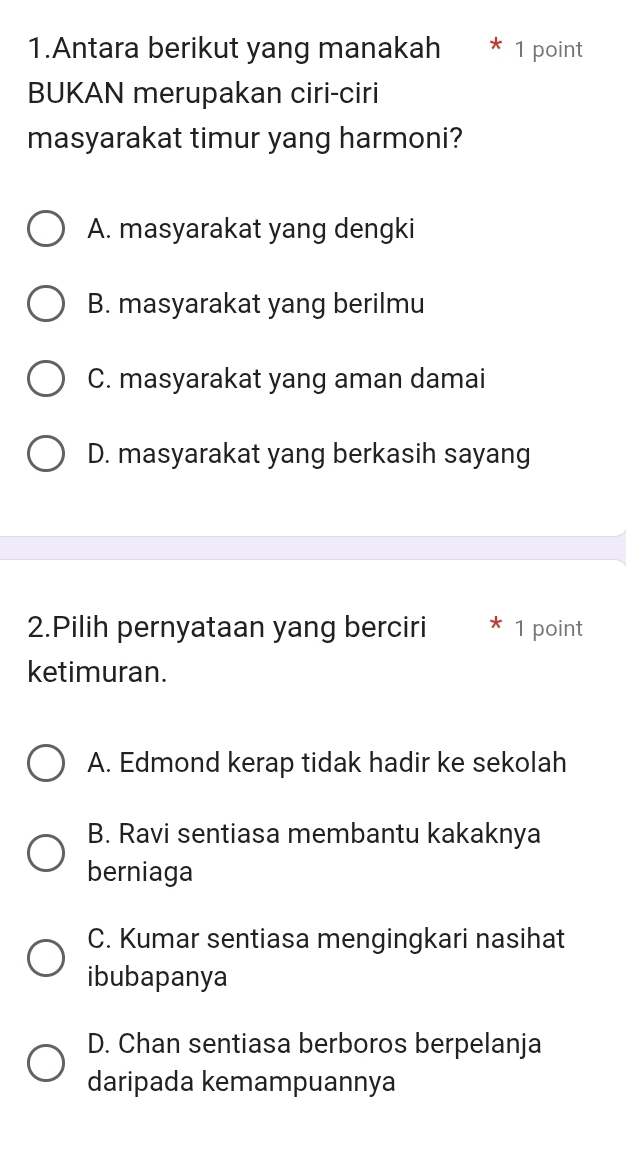Select option A. masyarakat yang dengki
626x1150 pixels.
coord(45,229)
